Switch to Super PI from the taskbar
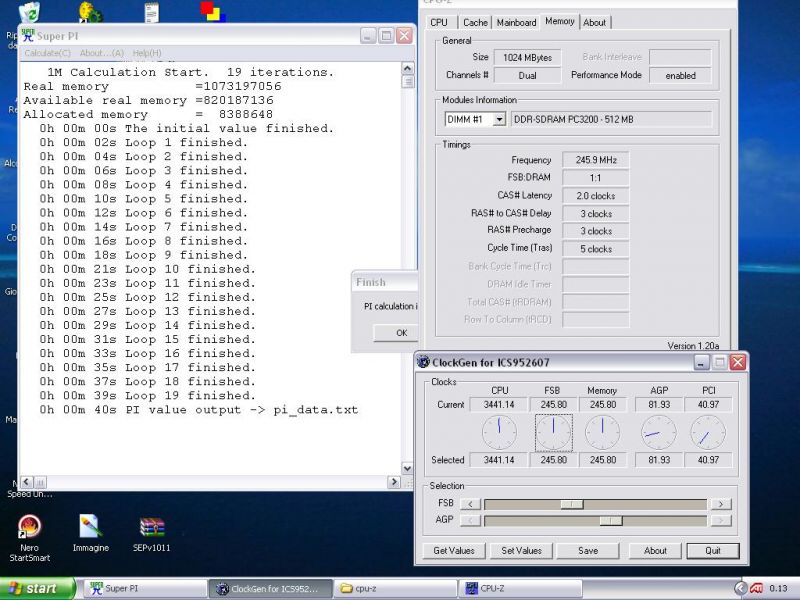 144,588
